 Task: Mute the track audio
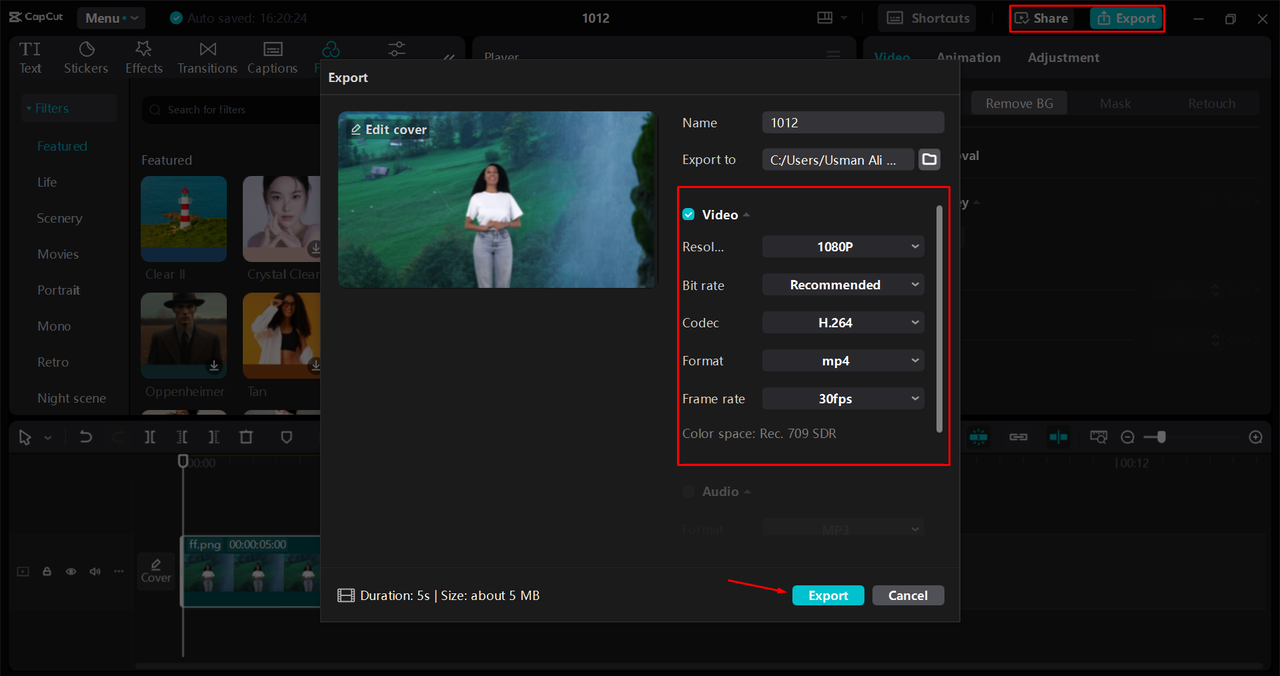(x=95, y=572)
